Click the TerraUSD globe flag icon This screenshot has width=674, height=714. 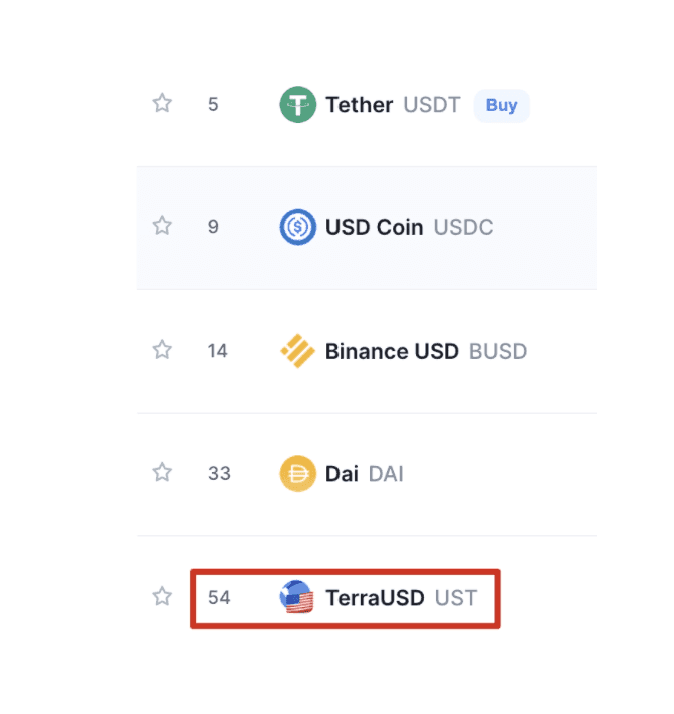297,598
